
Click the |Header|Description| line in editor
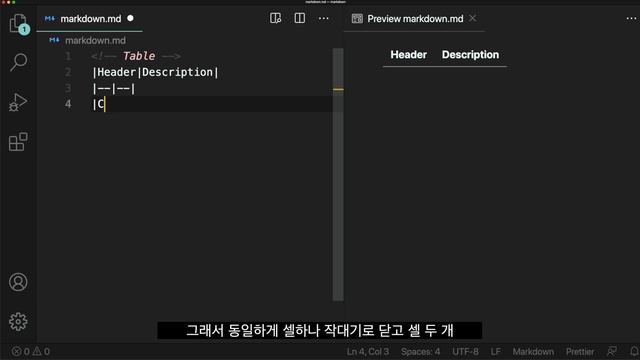(x=156, y=72)
